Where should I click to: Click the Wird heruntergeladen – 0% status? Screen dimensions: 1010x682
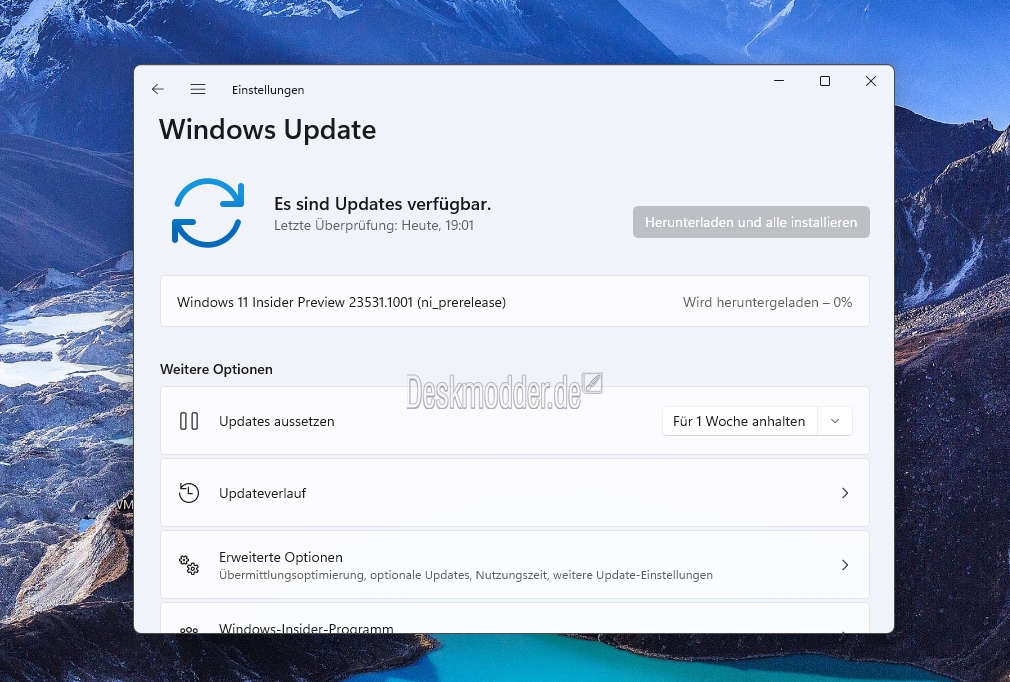click(767, 302)
